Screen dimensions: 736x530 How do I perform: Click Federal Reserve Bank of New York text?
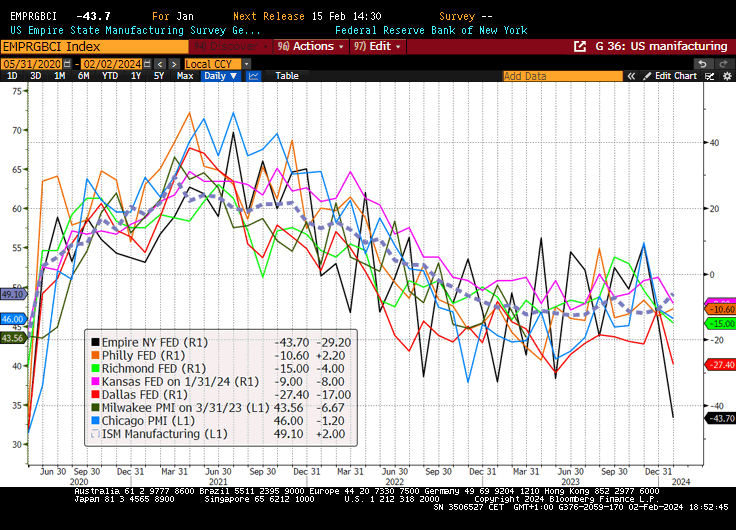tap(431, 31)
